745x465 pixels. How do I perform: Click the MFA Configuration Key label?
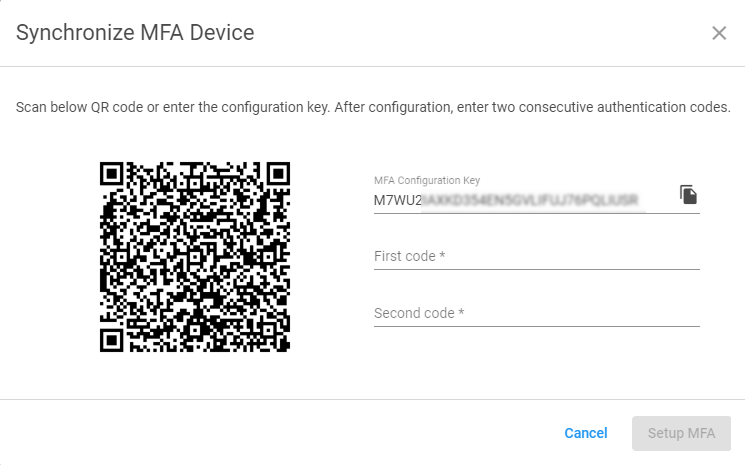click(427, 180)
